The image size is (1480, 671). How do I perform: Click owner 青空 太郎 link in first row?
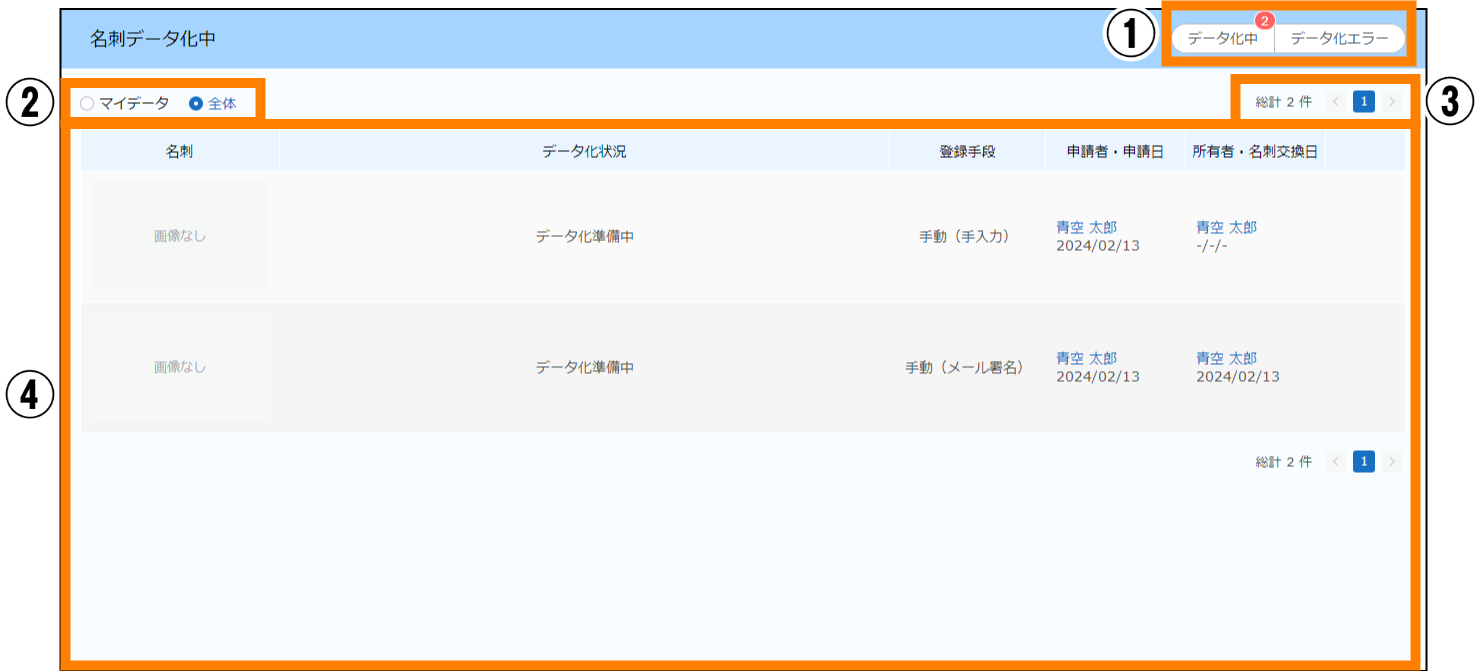coord(1226,227)
